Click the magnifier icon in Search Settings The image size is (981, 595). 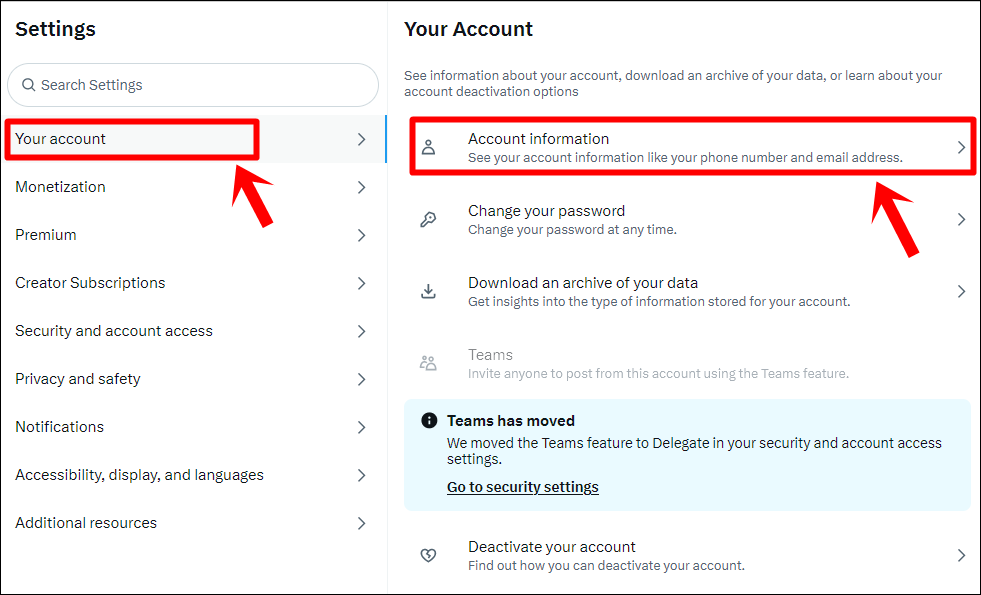pos(27,85)
